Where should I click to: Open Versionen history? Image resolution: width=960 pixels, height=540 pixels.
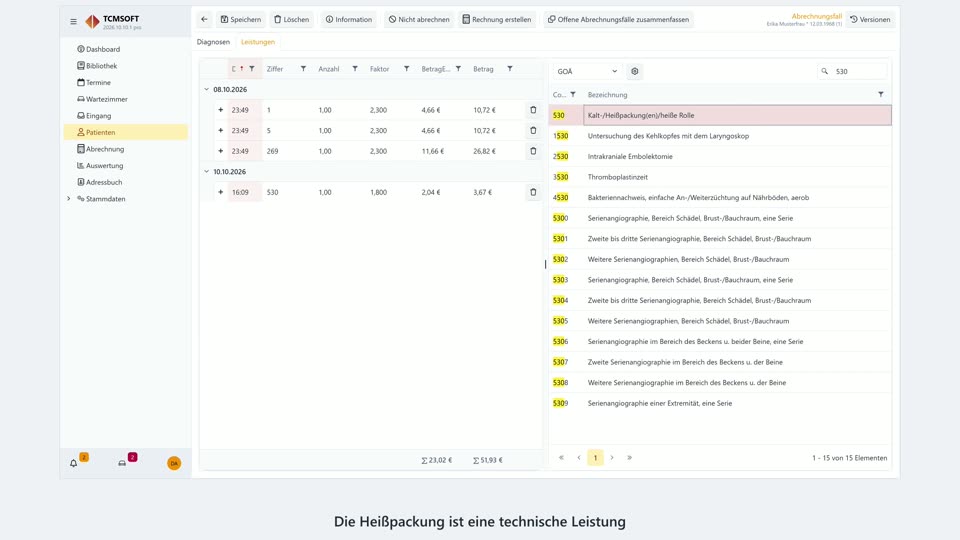coord(870,20)
